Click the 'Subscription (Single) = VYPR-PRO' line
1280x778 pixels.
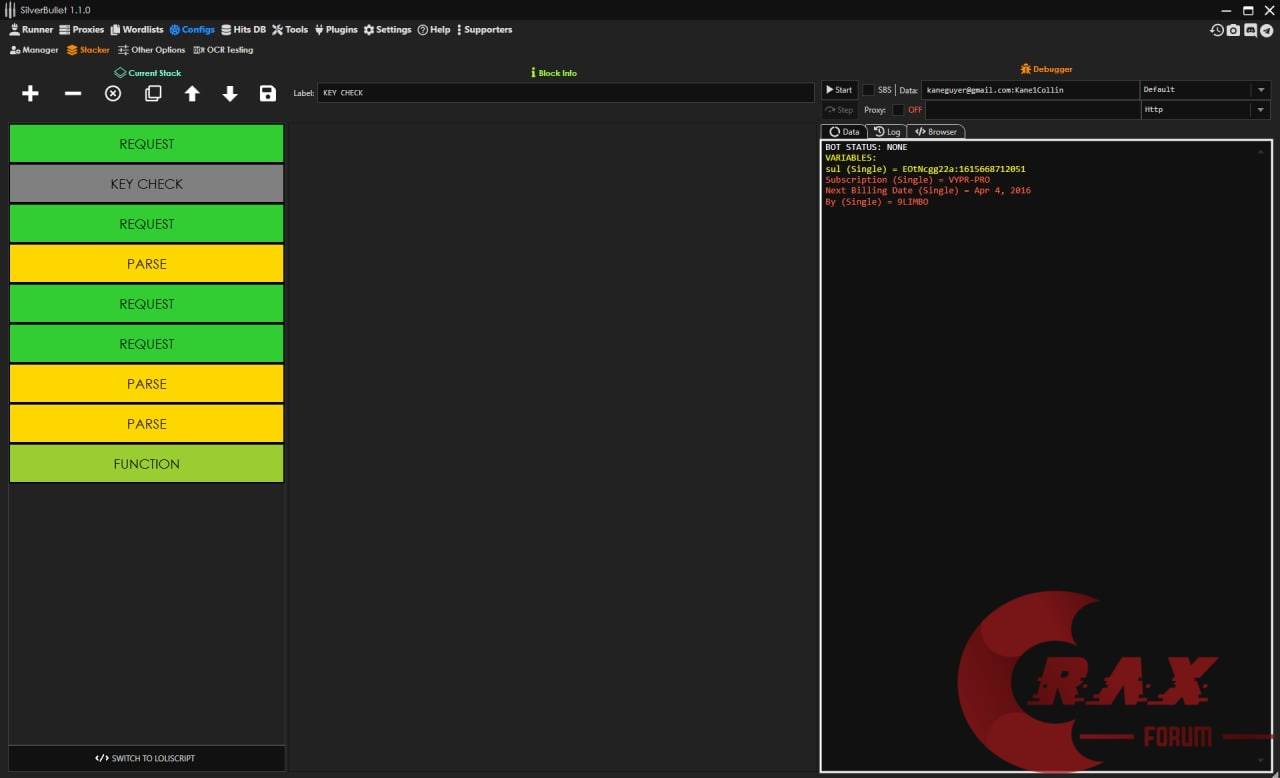click(x=907, y=180)
